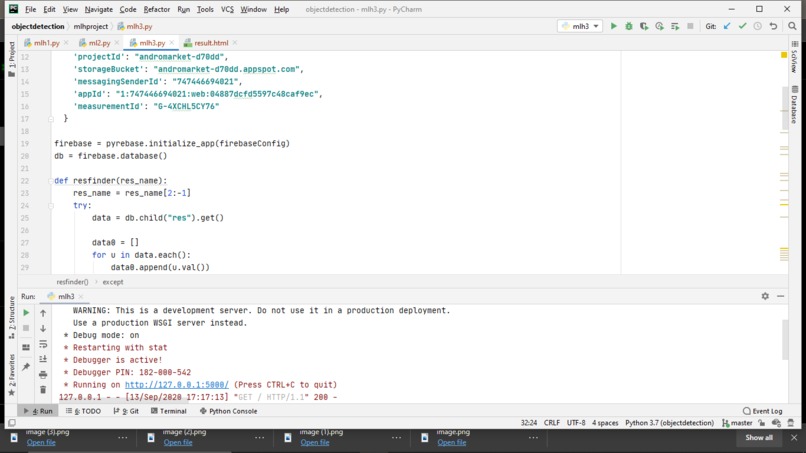The height and width of the screenshot is (453, 806).
Task: Click the editor vertical scrollbar
Action: [784, 108]
